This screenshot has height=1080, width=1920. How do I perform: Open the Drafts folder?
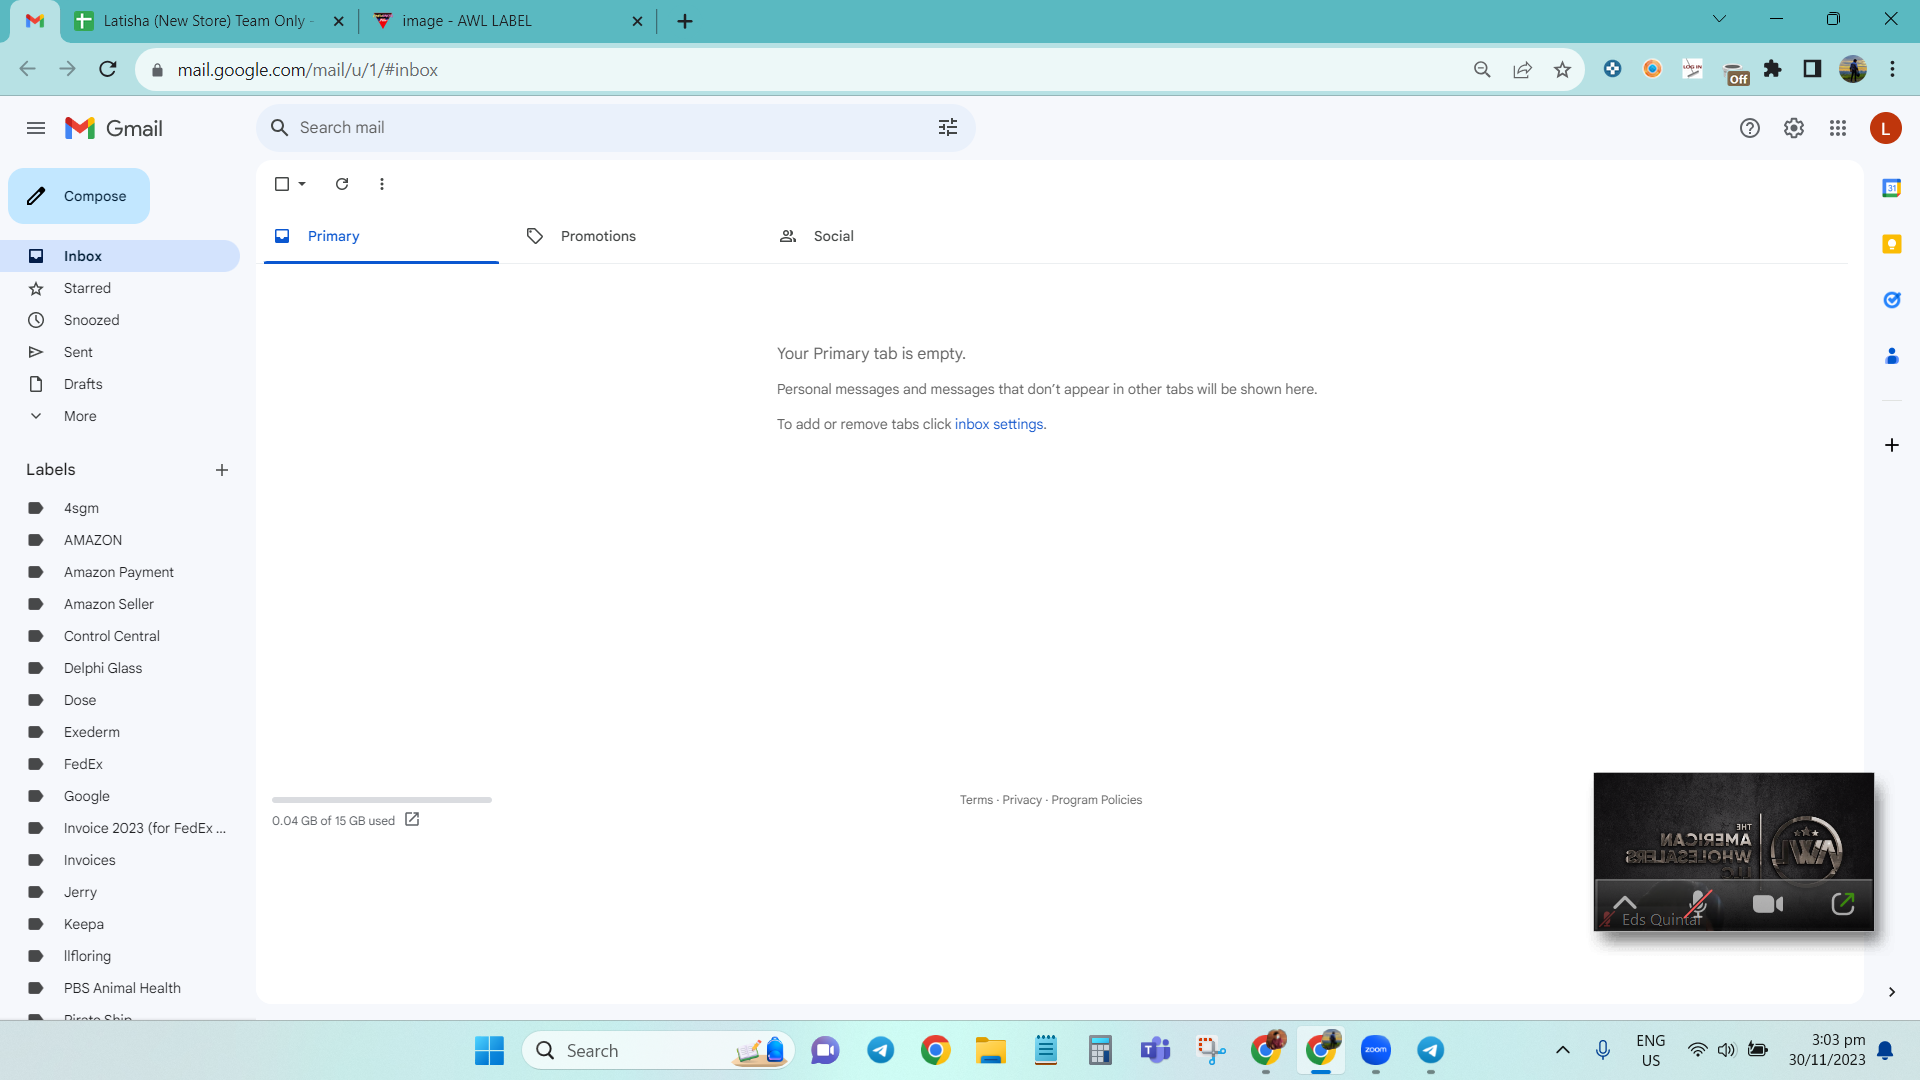[120, 384]
